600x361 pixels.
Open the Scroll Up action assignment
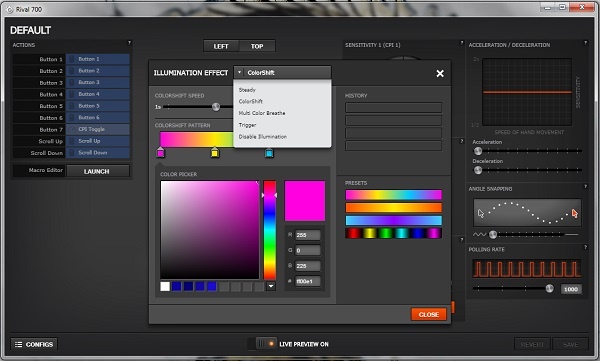coord(98,141)
